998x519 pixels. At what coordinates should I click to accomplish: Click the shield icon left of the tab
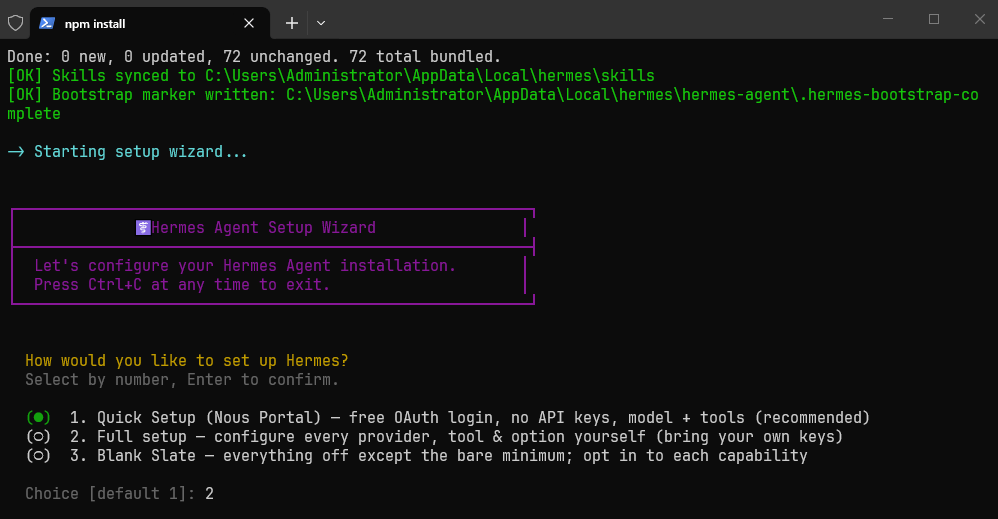pyautogui.click(x=15, y=23)
